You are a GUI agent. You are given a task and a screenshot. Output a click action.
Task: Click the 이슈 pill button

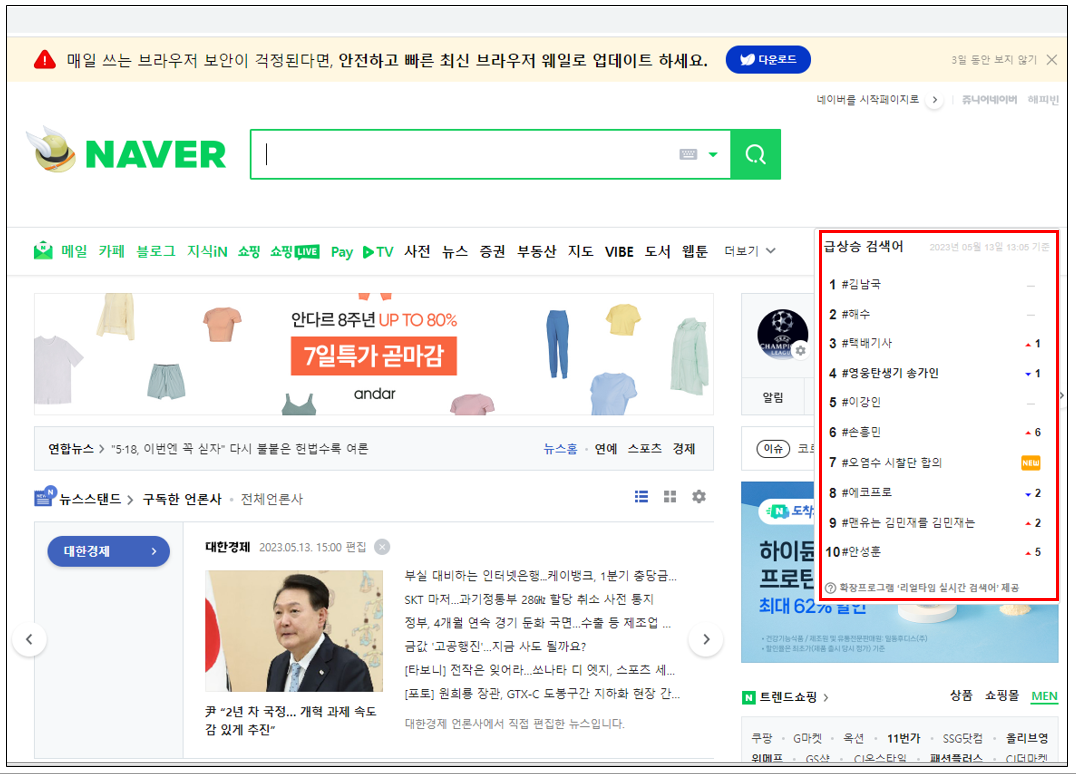click(x=773, y=449)
